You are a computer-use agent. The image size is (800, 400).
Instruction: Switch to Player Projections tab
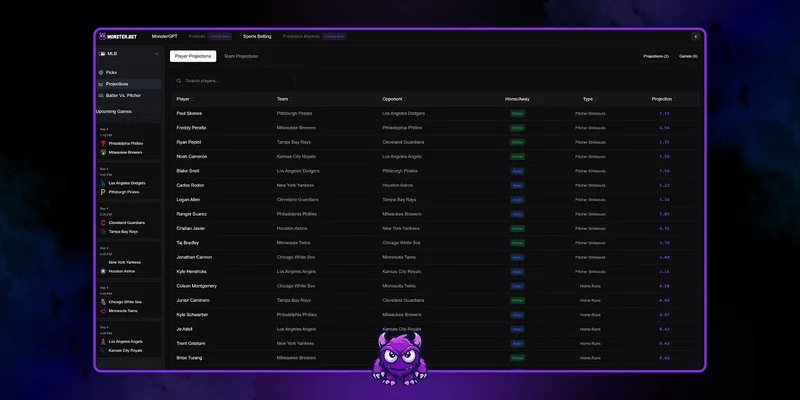point(193,56)
